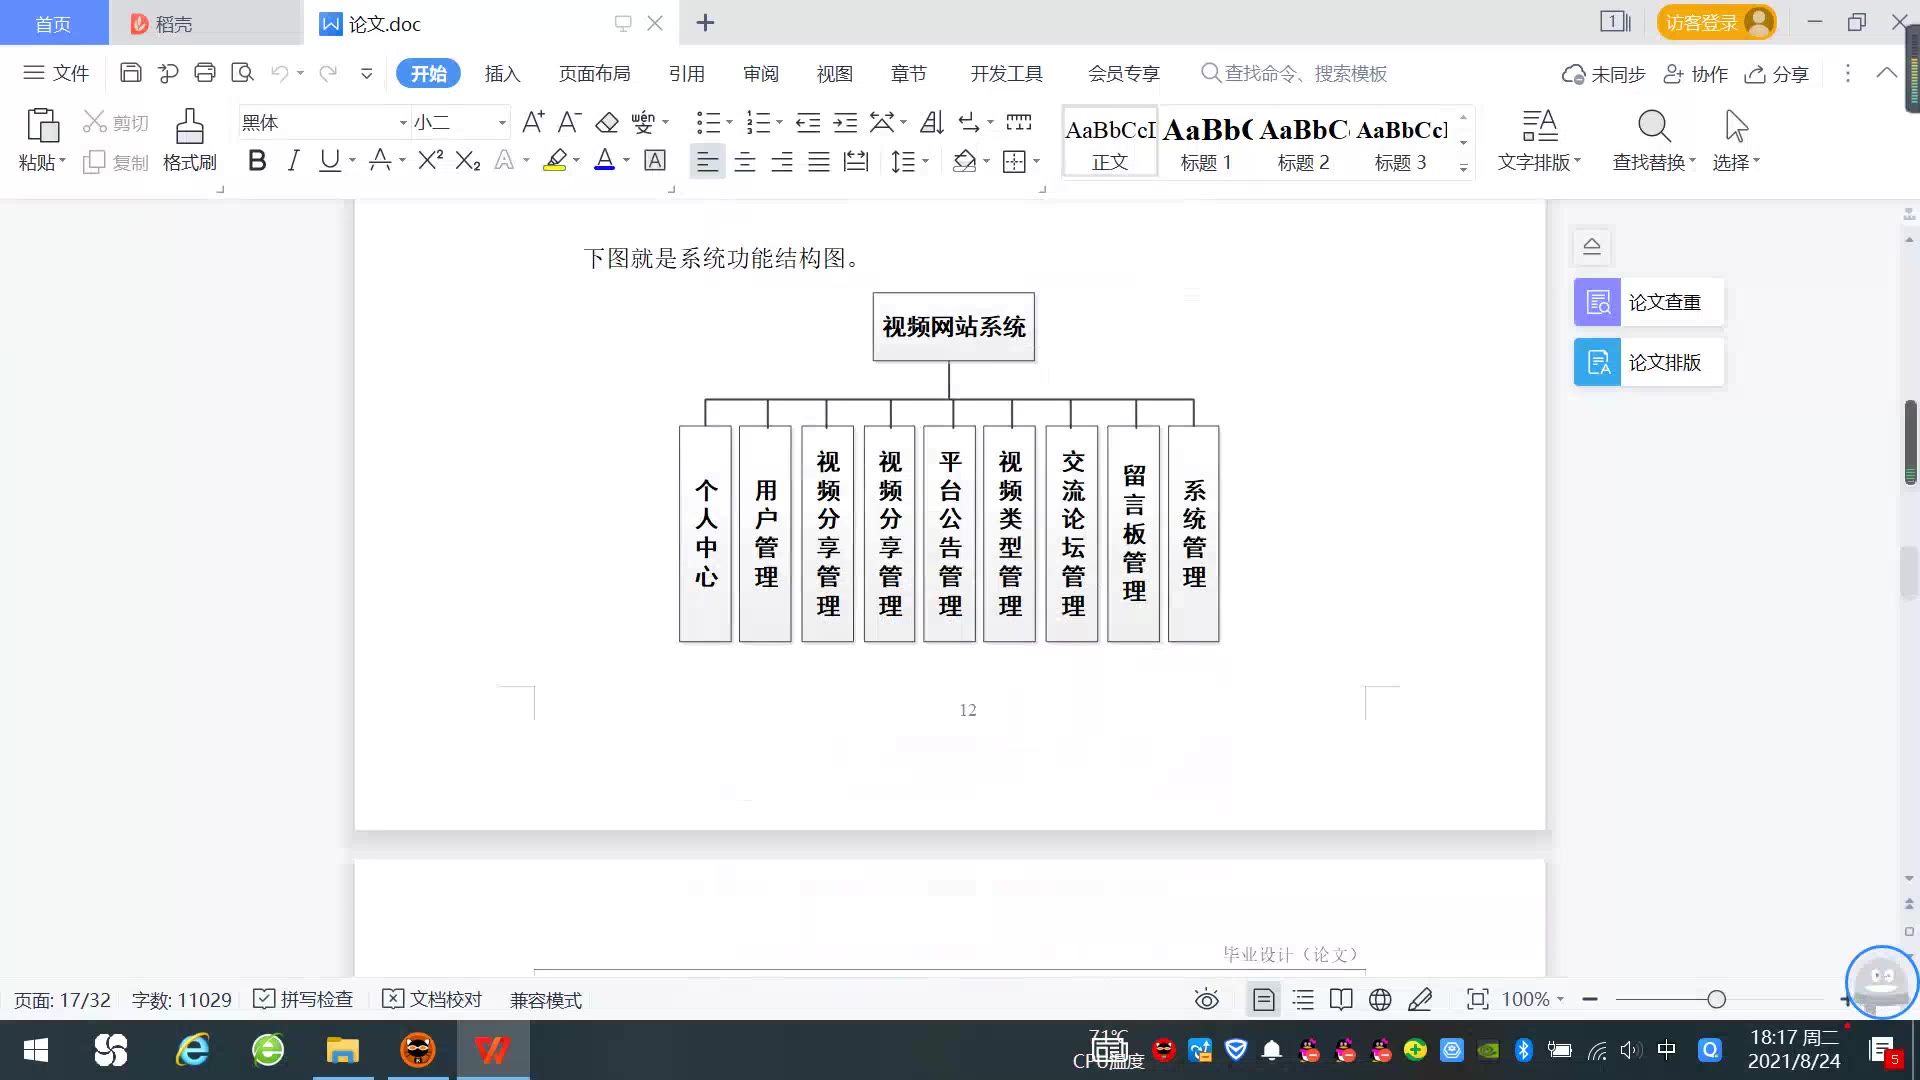Expand bullet list style dropdown
The width and height of the screenshot is (1920, 1080).
pyautogui.click(x=729, y=123)
